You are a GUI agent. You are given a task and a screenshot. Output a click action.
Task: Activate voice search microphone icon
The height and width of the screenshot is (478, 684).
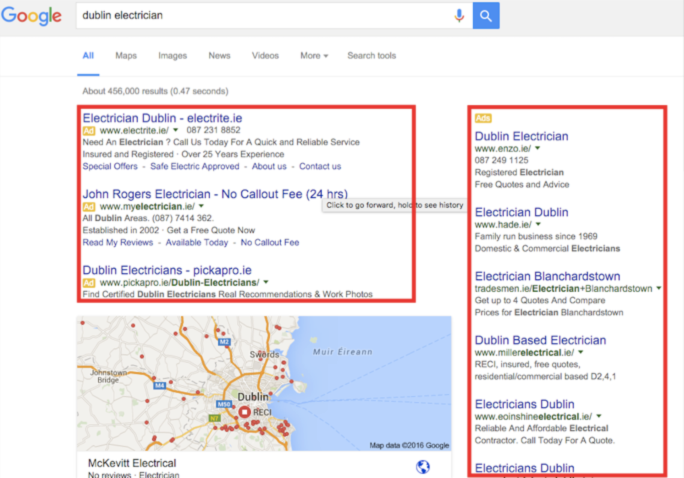point(459,16)
